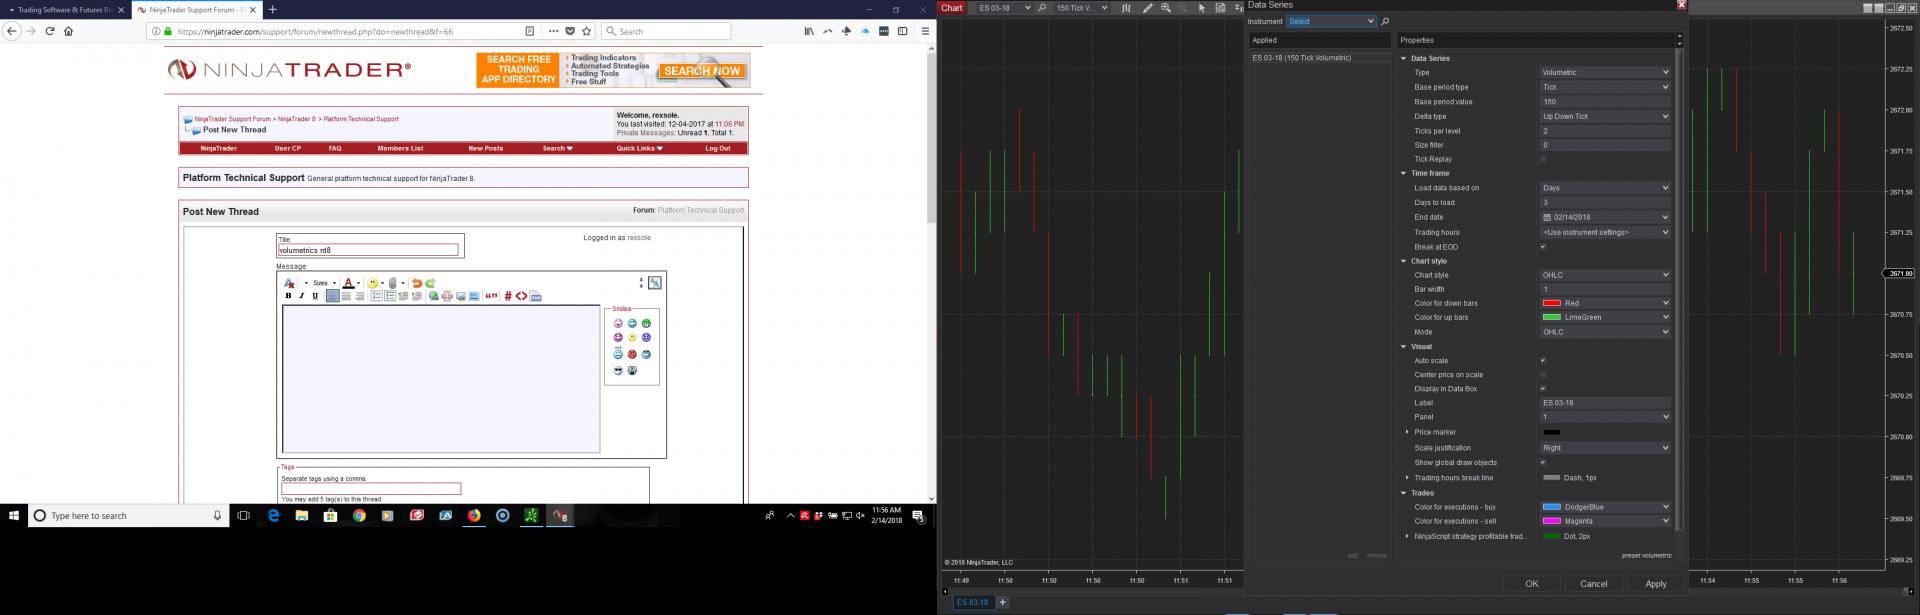Click the Firefox bookmark star icon
Screen dimensions: 1920x615
point(586,31)
